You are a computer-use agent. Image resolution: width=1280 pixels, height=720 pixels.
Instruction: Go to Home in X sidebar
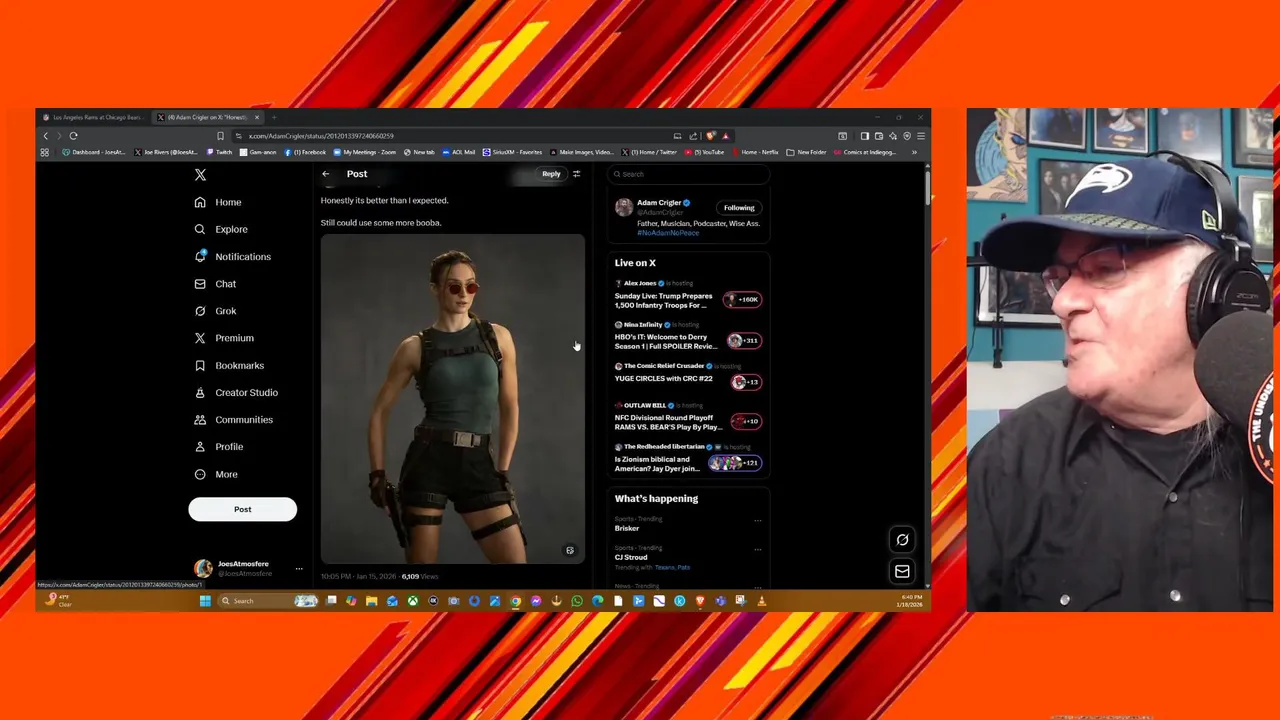(218, 202)
